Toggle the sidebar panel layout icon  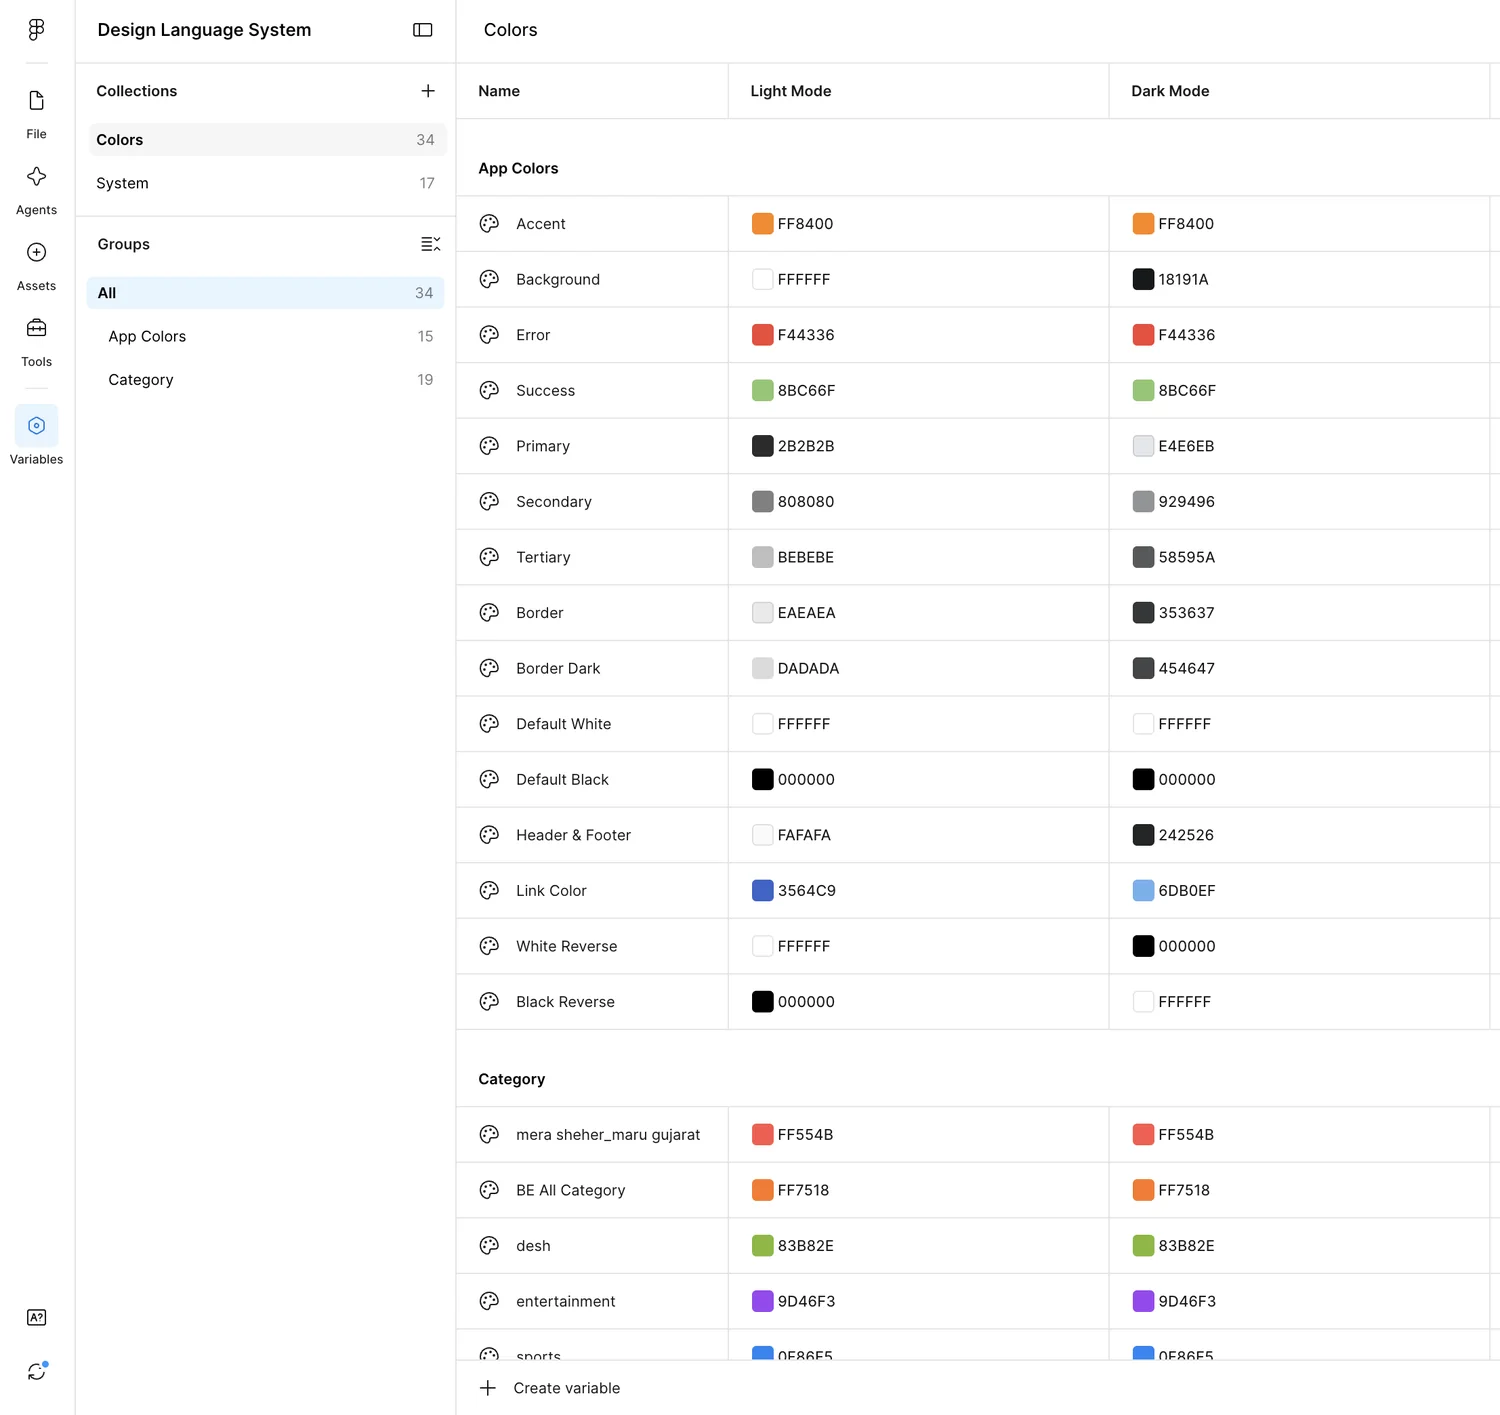point(422,30)
